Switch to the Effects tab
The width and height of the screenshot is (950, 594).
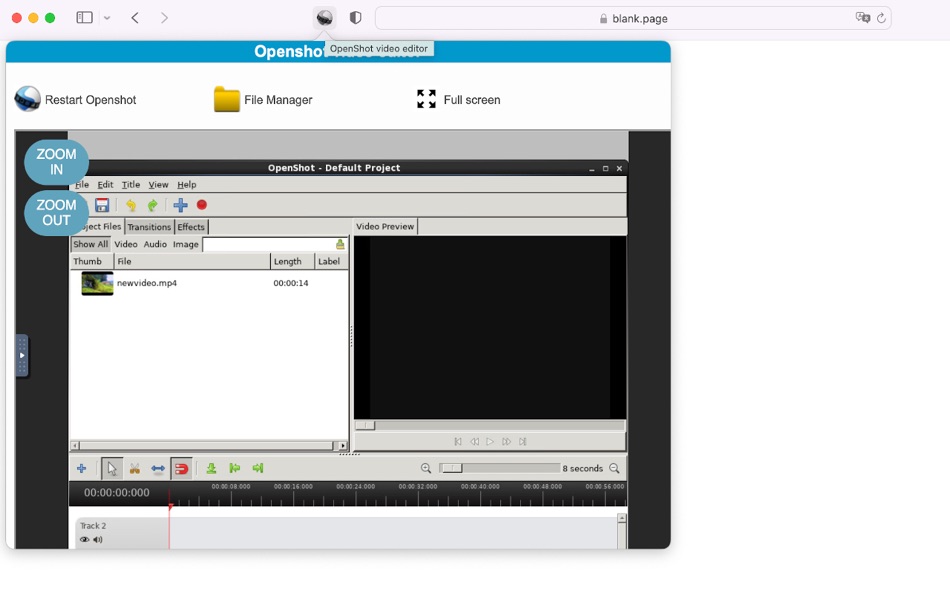[191, 227]
